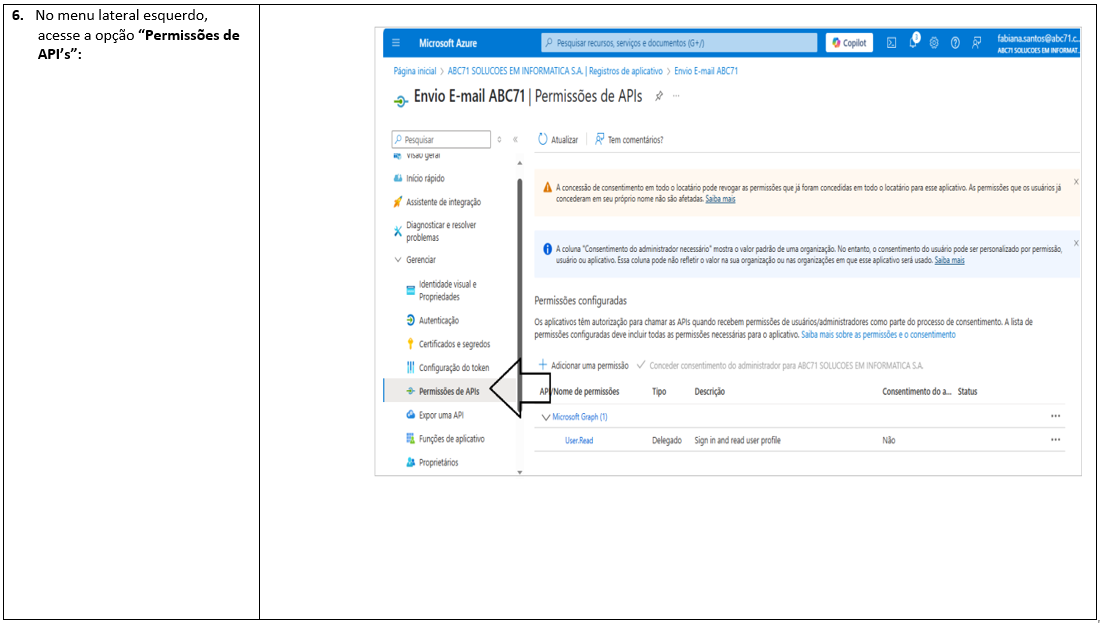1100x623 pixels.
Task: Open the settings gear icon
Action: coord(934,43)
